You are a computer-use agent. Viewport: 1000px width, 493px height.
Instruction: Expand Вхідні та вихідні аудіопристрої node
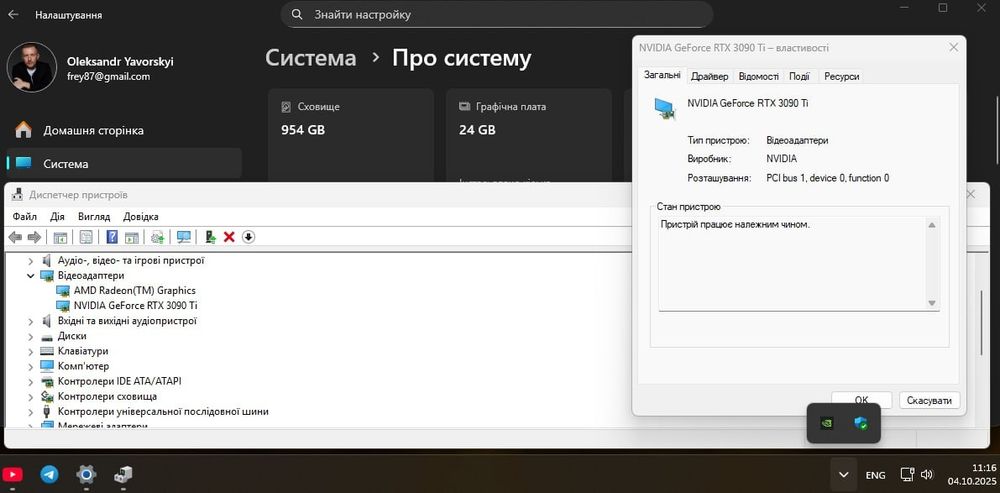(x=31, y=321)
